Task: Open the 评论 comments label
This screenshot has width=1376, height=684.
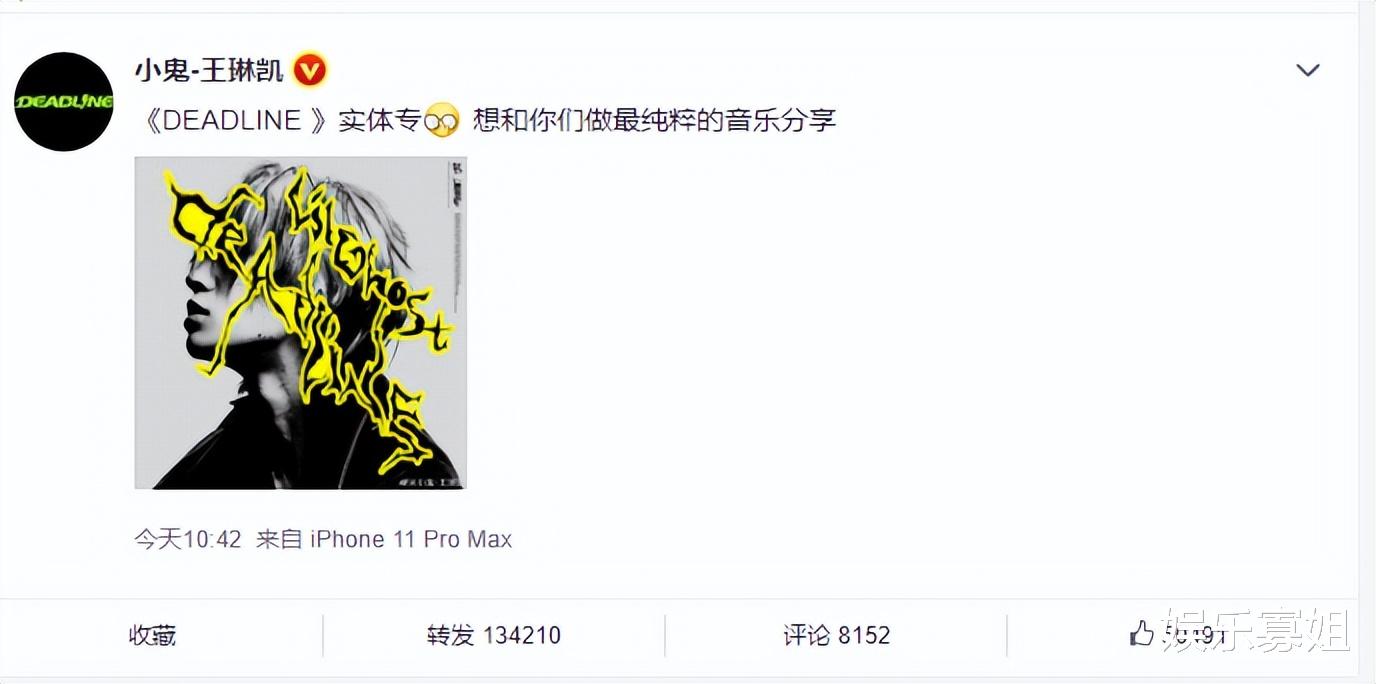Action: (x=807, y=635)
